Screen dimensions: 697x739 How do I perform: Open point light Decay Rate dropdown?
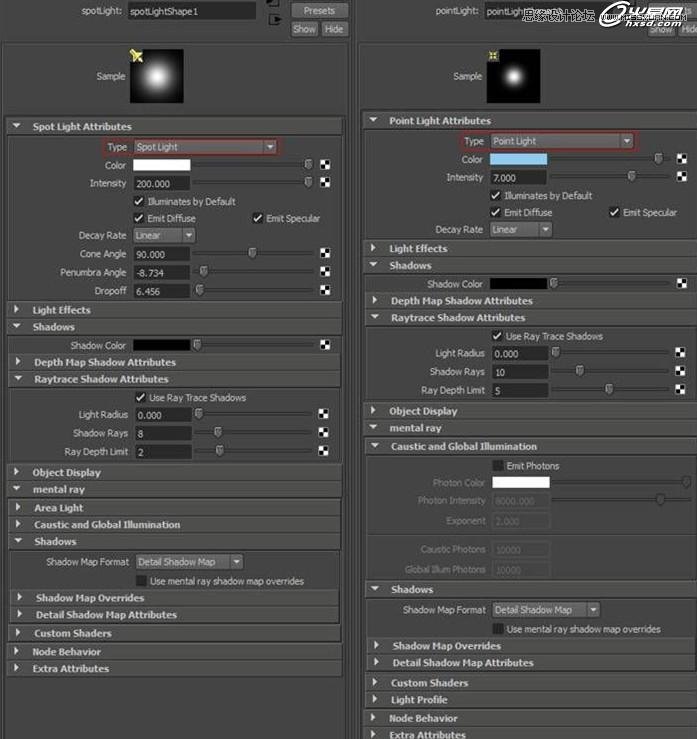click(x=520, y=229)
